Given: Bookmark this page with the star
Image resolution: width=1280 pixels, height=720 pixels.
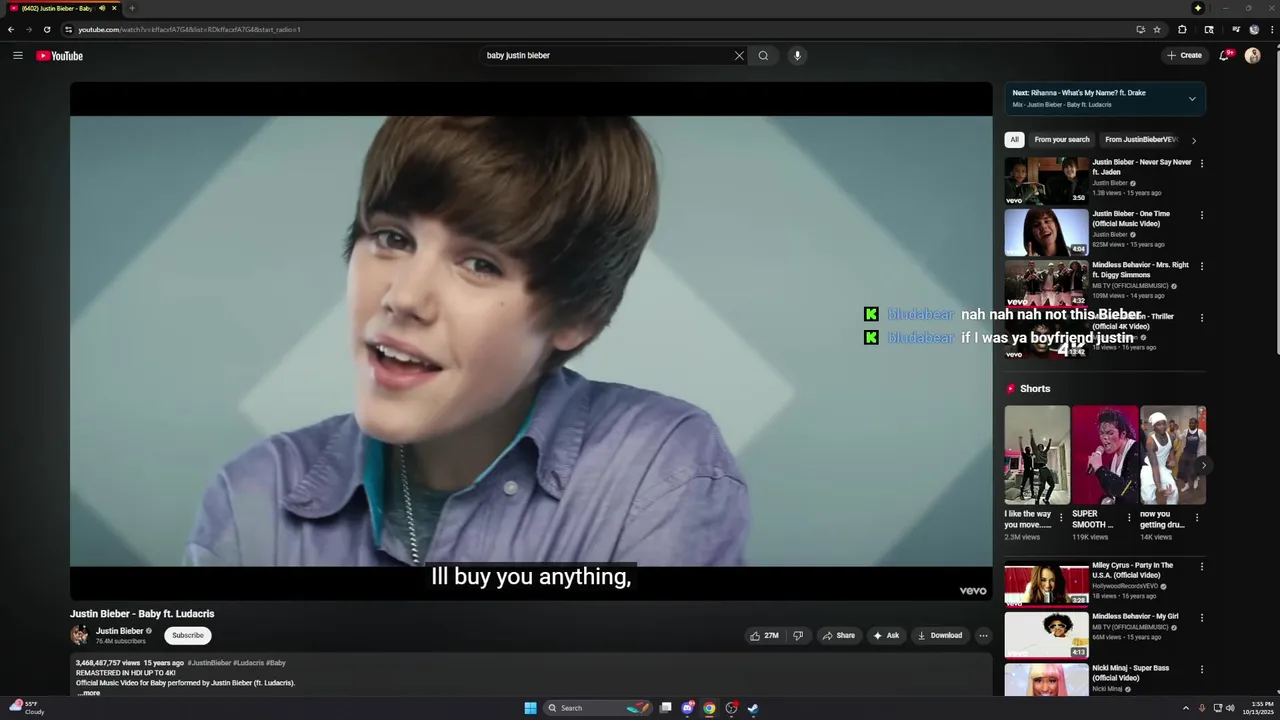Looking at the screenshot, I should click(x=1157, y=29).
